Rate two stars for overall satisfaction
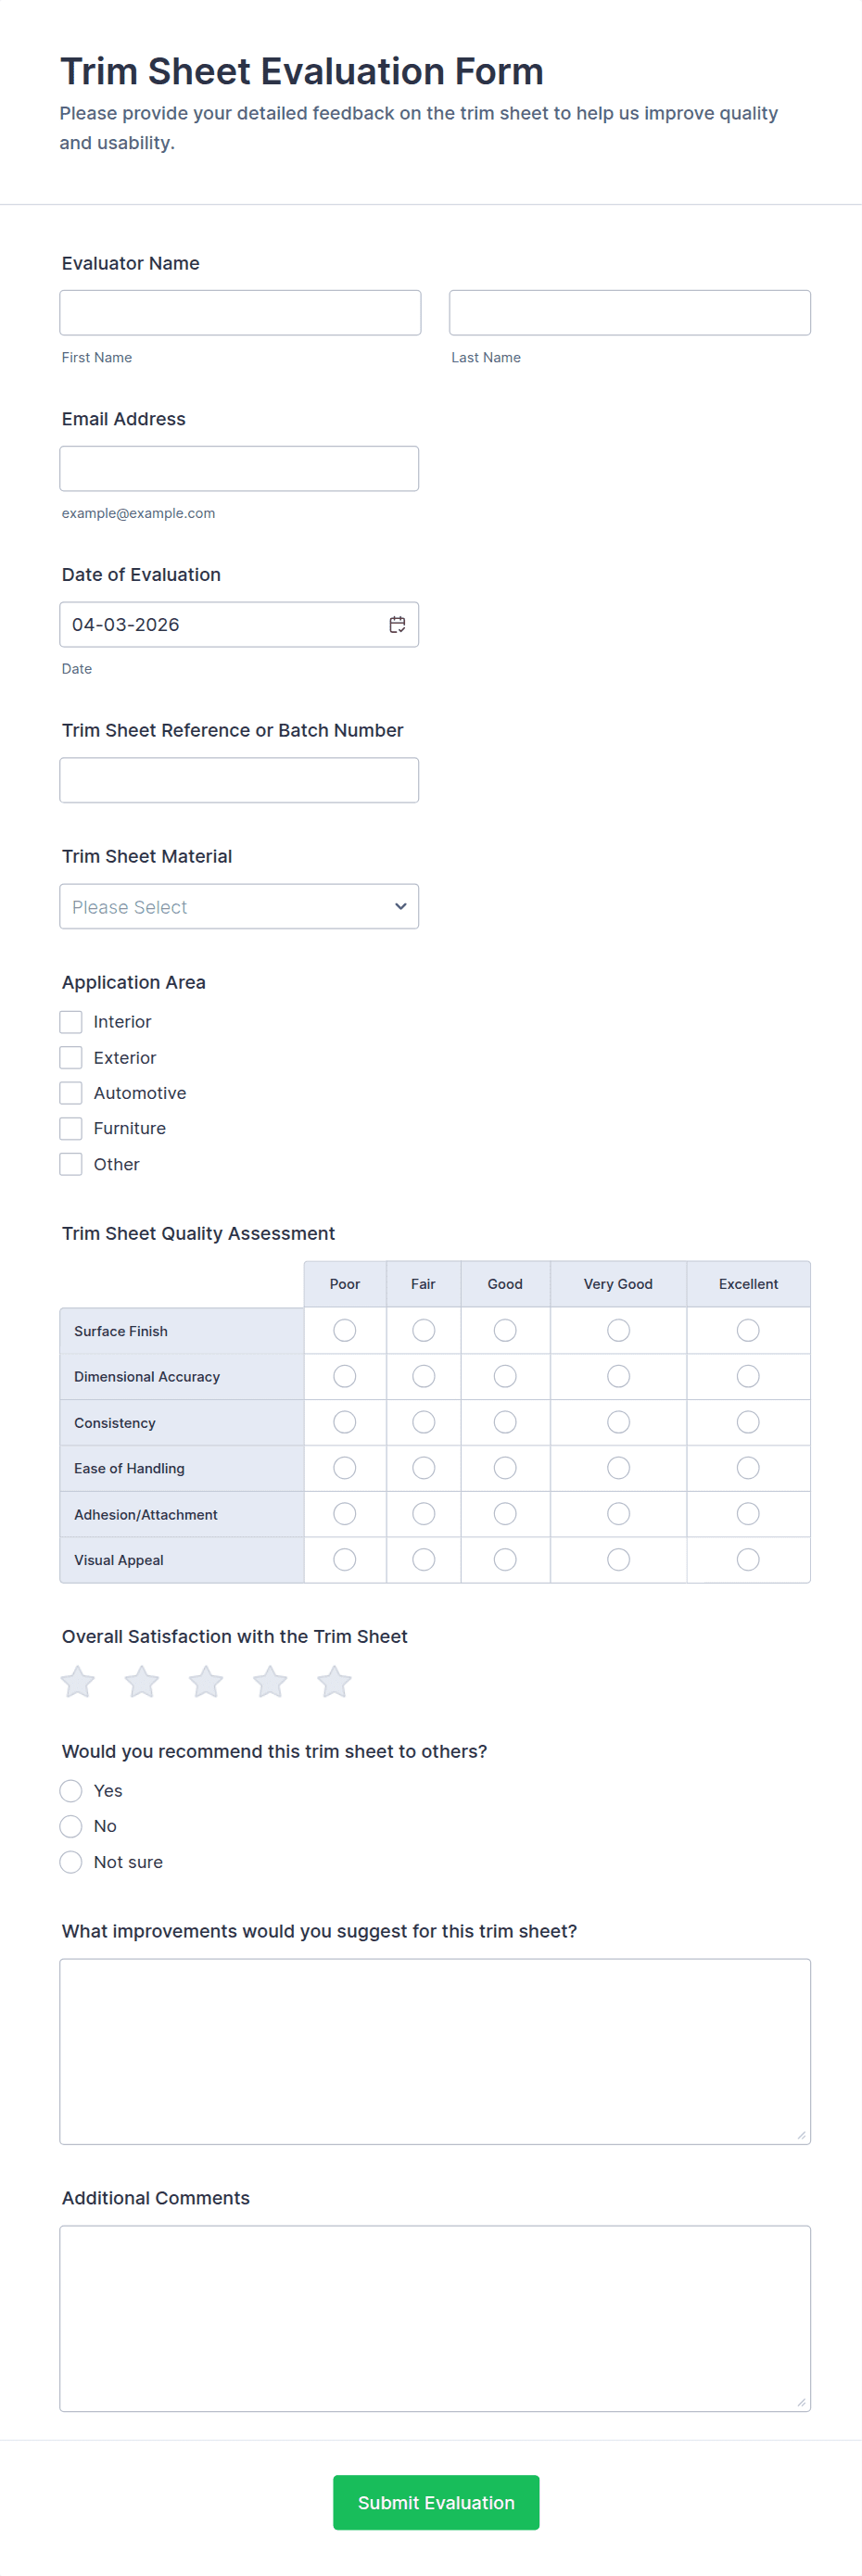862x2576 pixels. pyautogui.click(x=142, y=1682)
